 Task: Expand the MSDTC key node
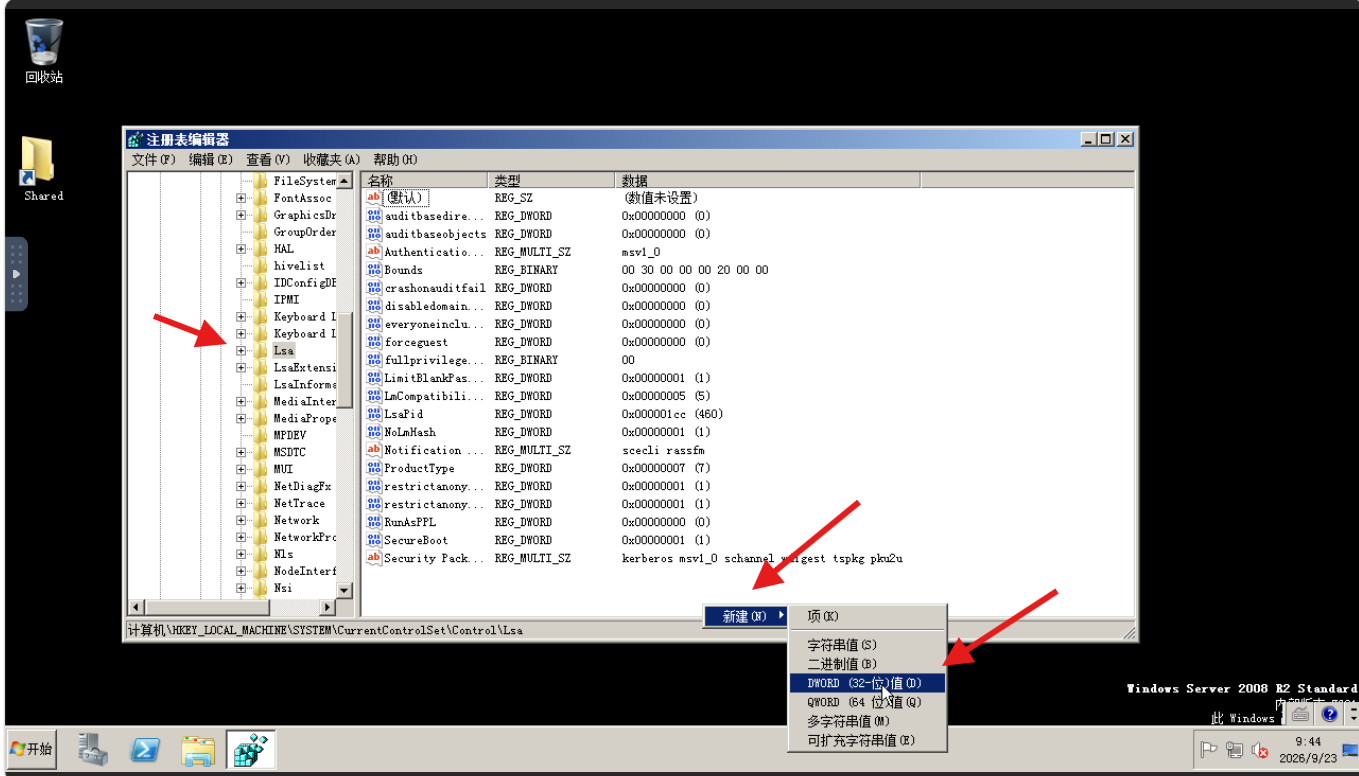click(241, 452)
